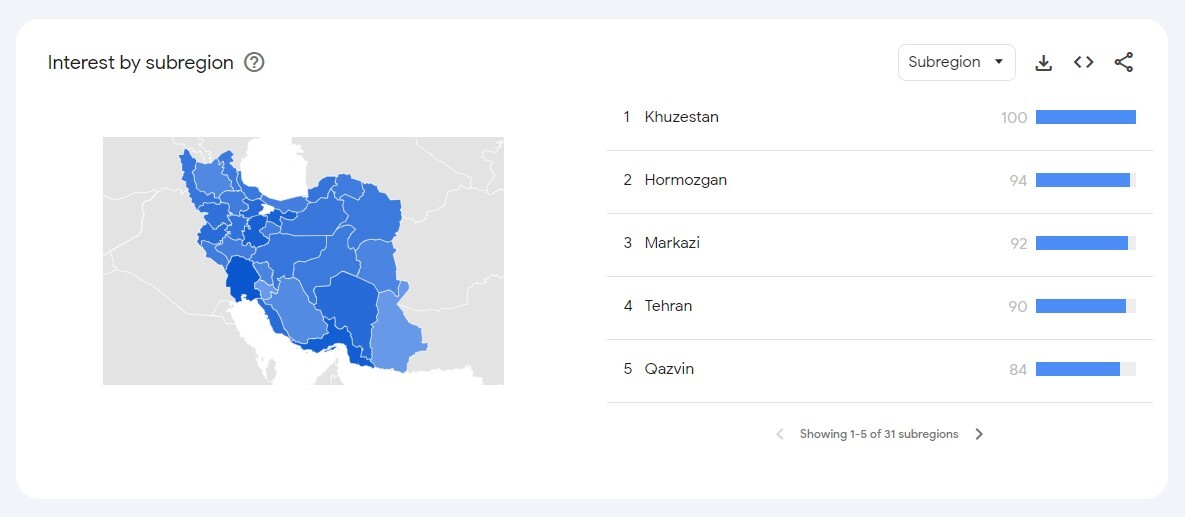Click the Showing 1-5 of 31 subregions text
Image resolution: width=1185 pixels, height=517 pixels.
(879, 434)
